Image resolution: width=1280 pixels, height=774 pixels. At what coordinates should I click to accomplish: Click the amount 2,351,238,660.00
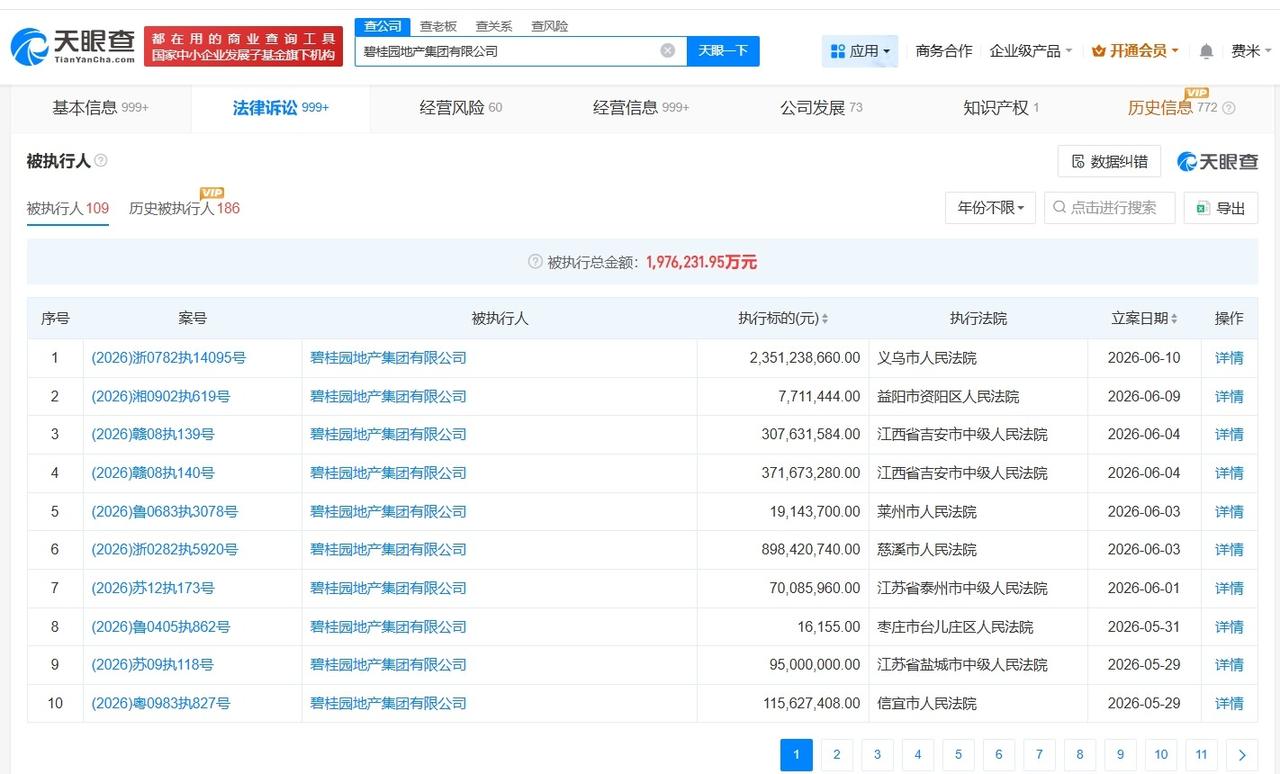click(804, 358)
